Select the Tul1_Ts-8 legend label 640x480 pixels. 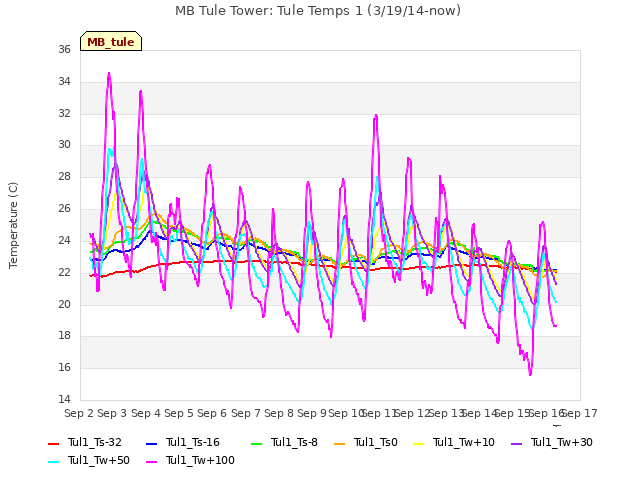294,442
